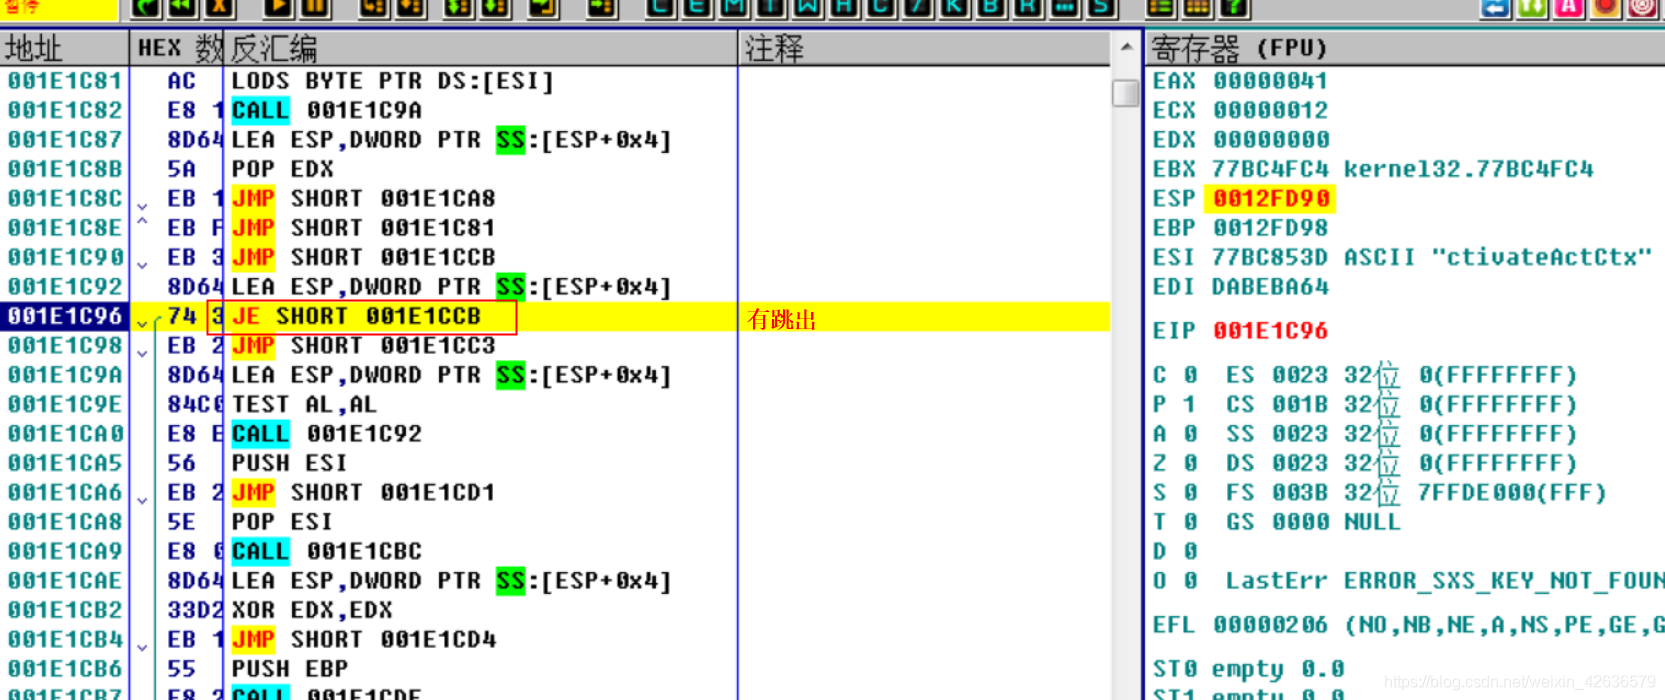Click the 寄存器 (FPU) panel header
Viewport: 1665px width, 700px height.
(x=1405, y=48)
